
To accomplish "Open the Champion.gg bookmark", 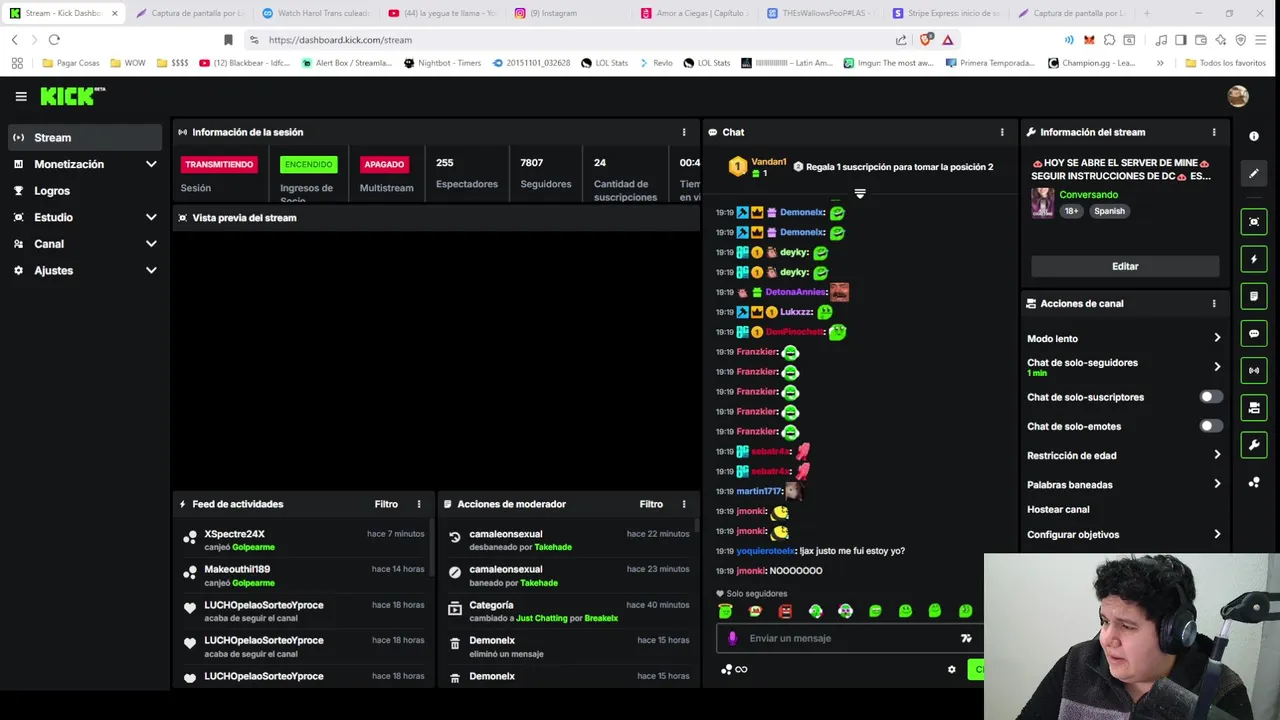I will pyautogui.click(x=1092, y=63).
